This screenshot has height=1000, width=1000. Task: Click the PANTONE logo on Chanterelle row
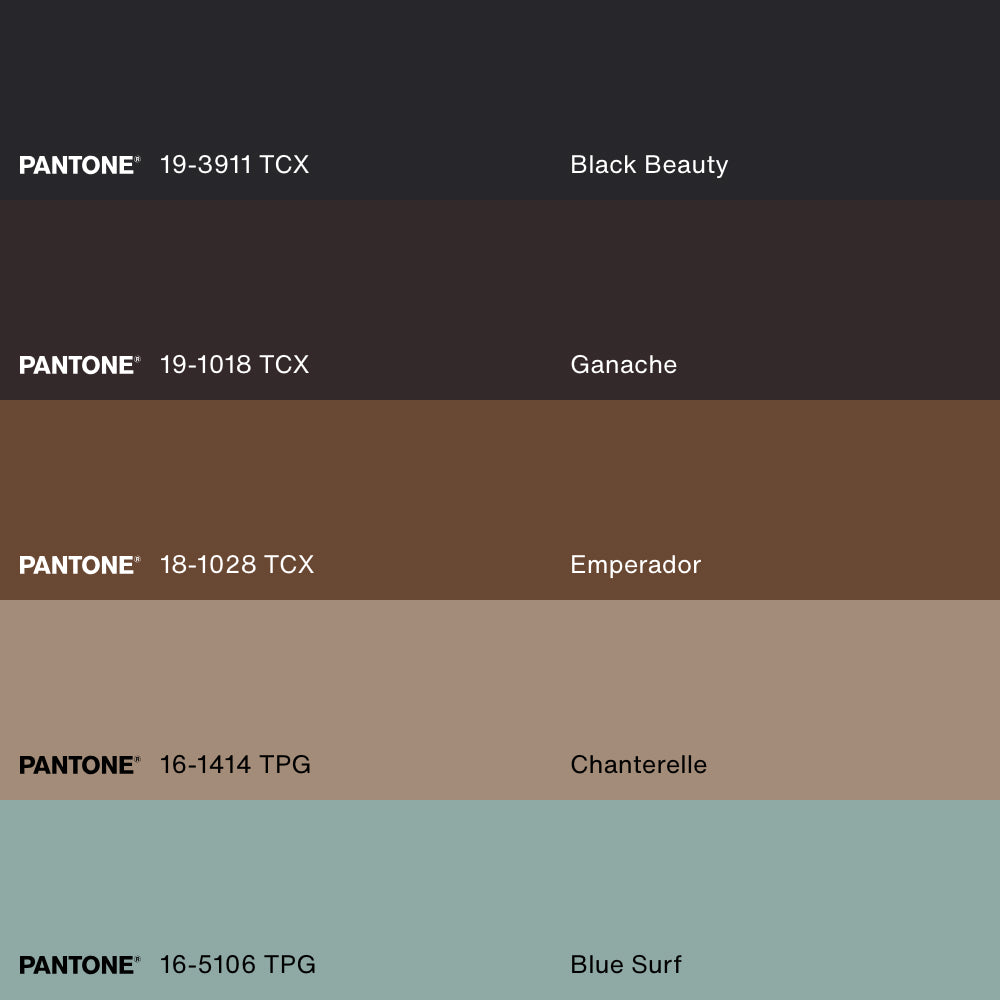[79, 765]
